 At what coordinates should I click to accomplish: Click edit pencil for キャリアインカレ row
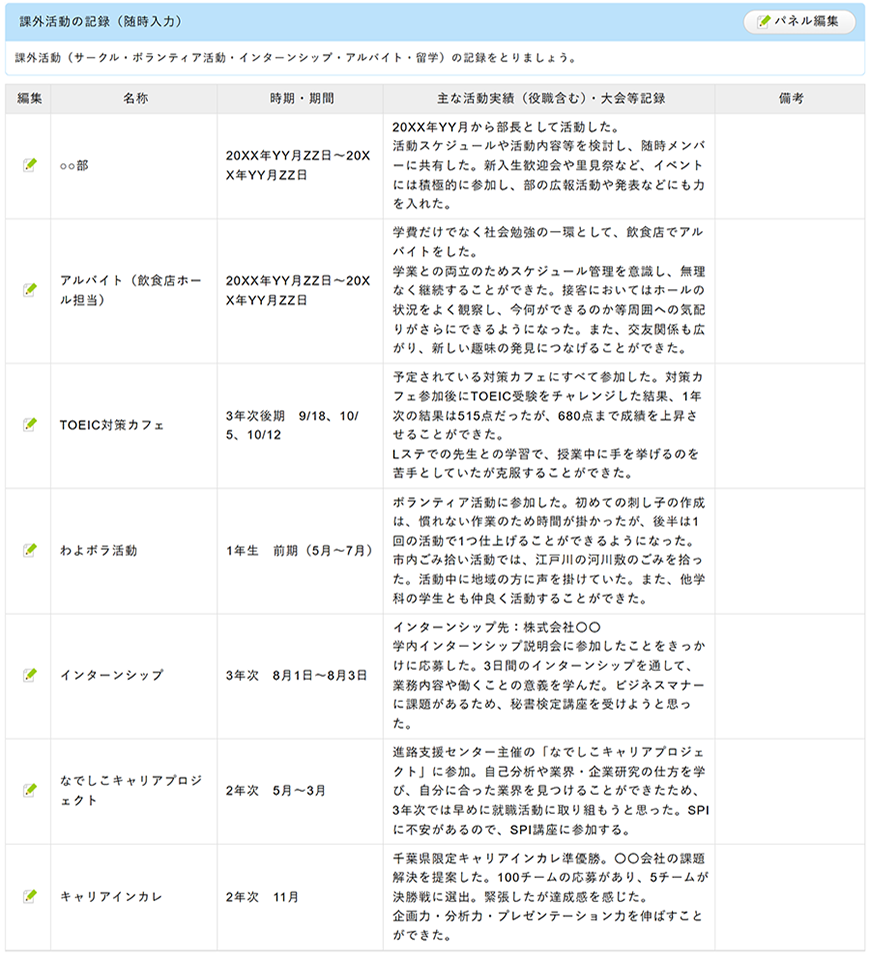tap(29, 896)
